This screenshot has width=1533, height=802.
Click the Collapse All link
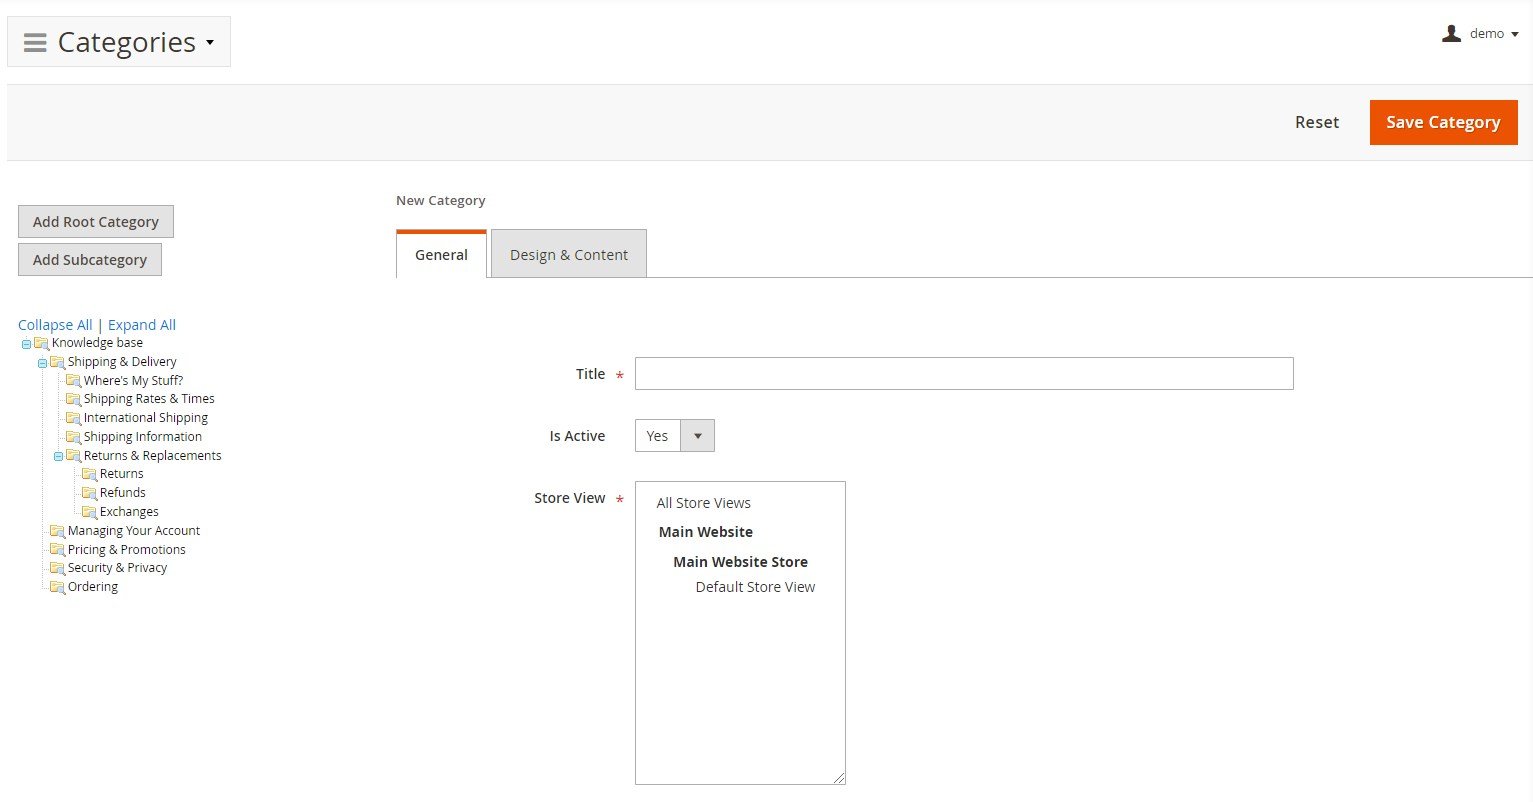click(55, 325)
